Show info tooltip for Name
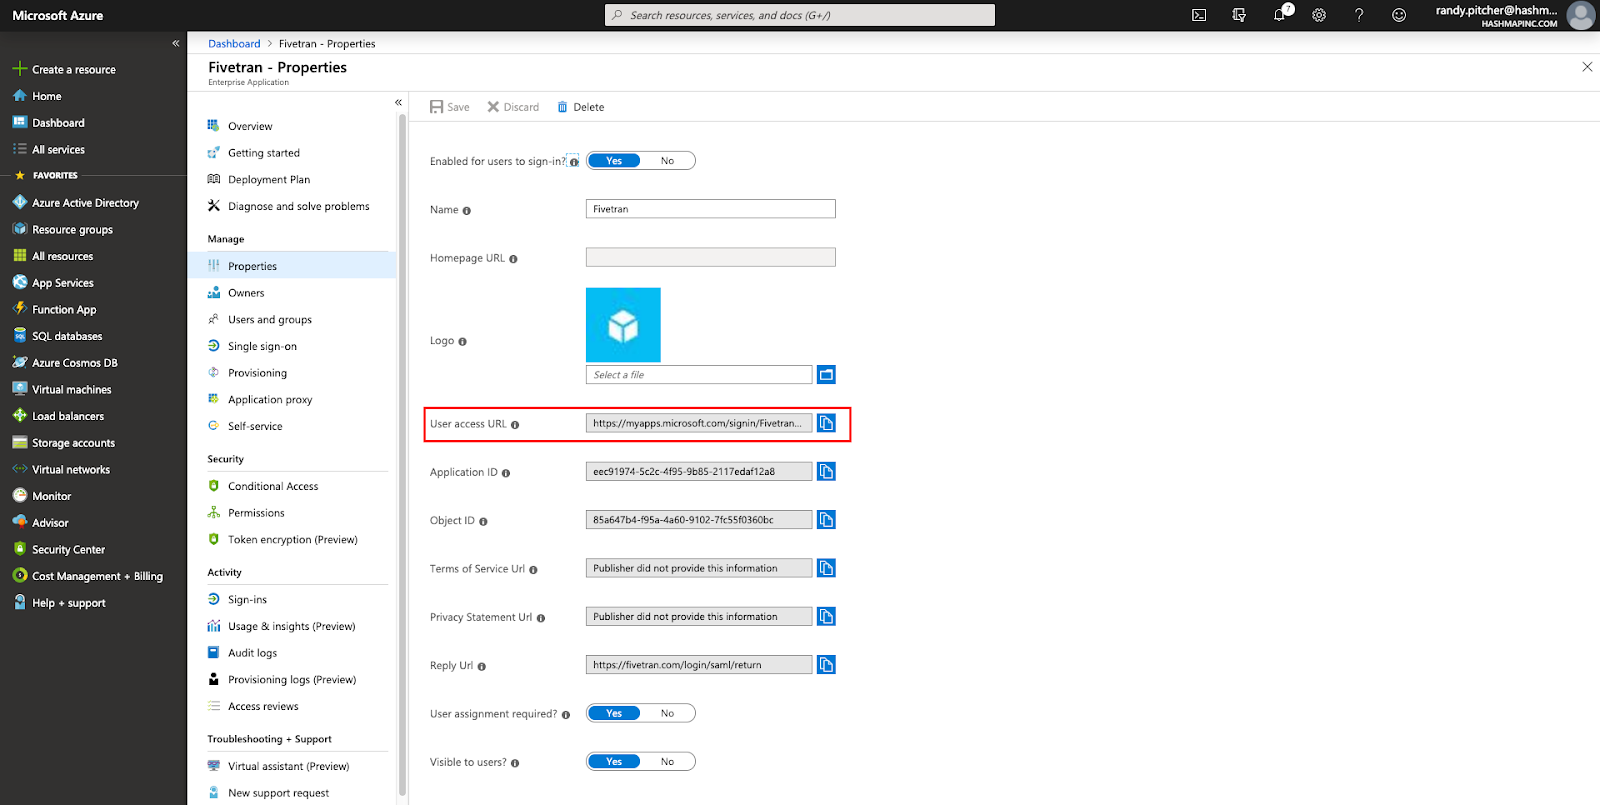The image size is (1600, 805). 467,211
